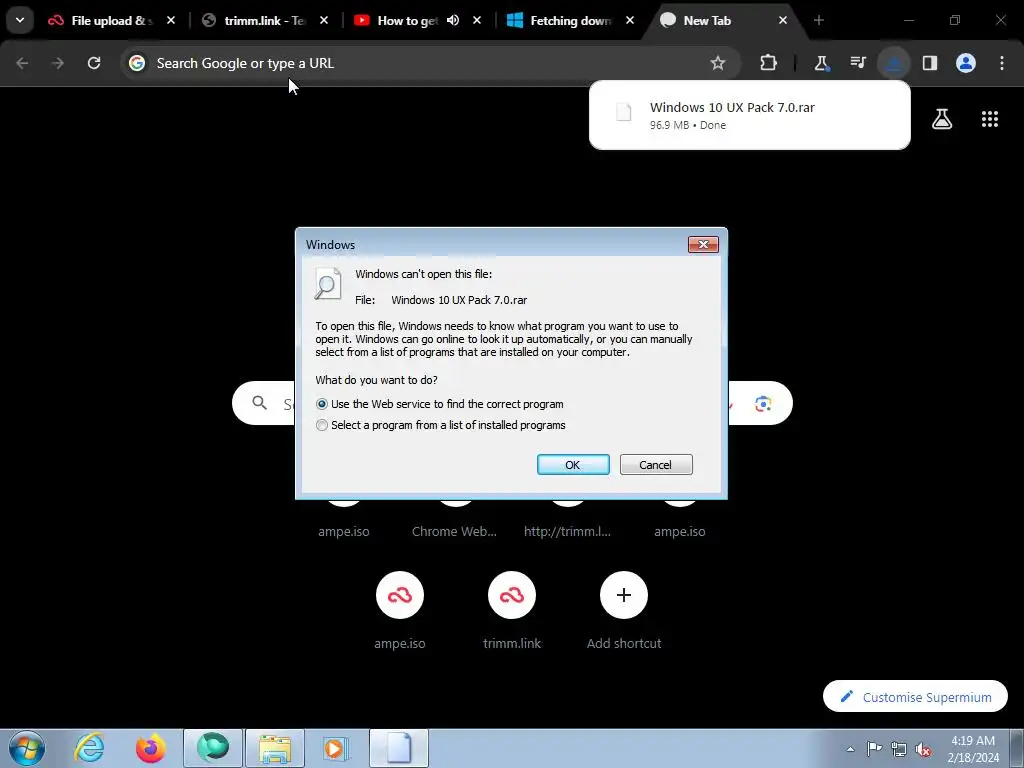The height and width of the screenshot is (768, 1024).
Task: Open Windows Media Player on taskbar
Action: (336, 748)
